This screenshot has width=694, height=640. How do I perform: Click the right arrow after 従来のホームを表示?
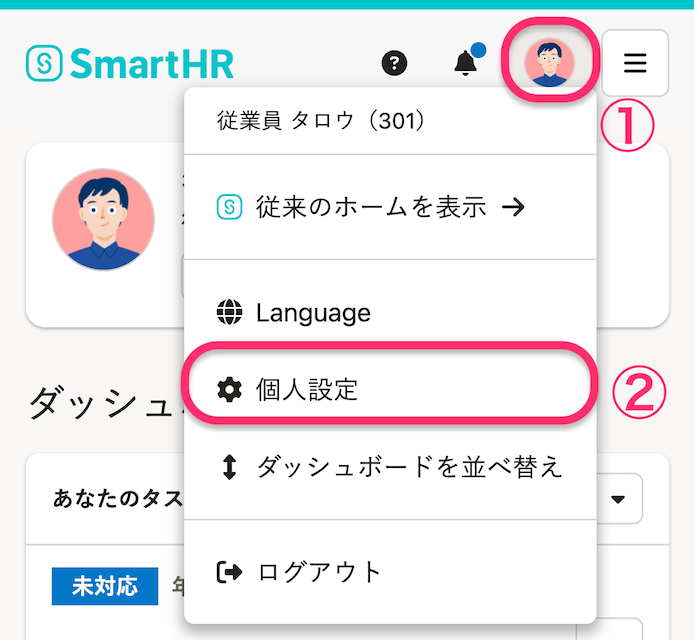tap(512, 207)
